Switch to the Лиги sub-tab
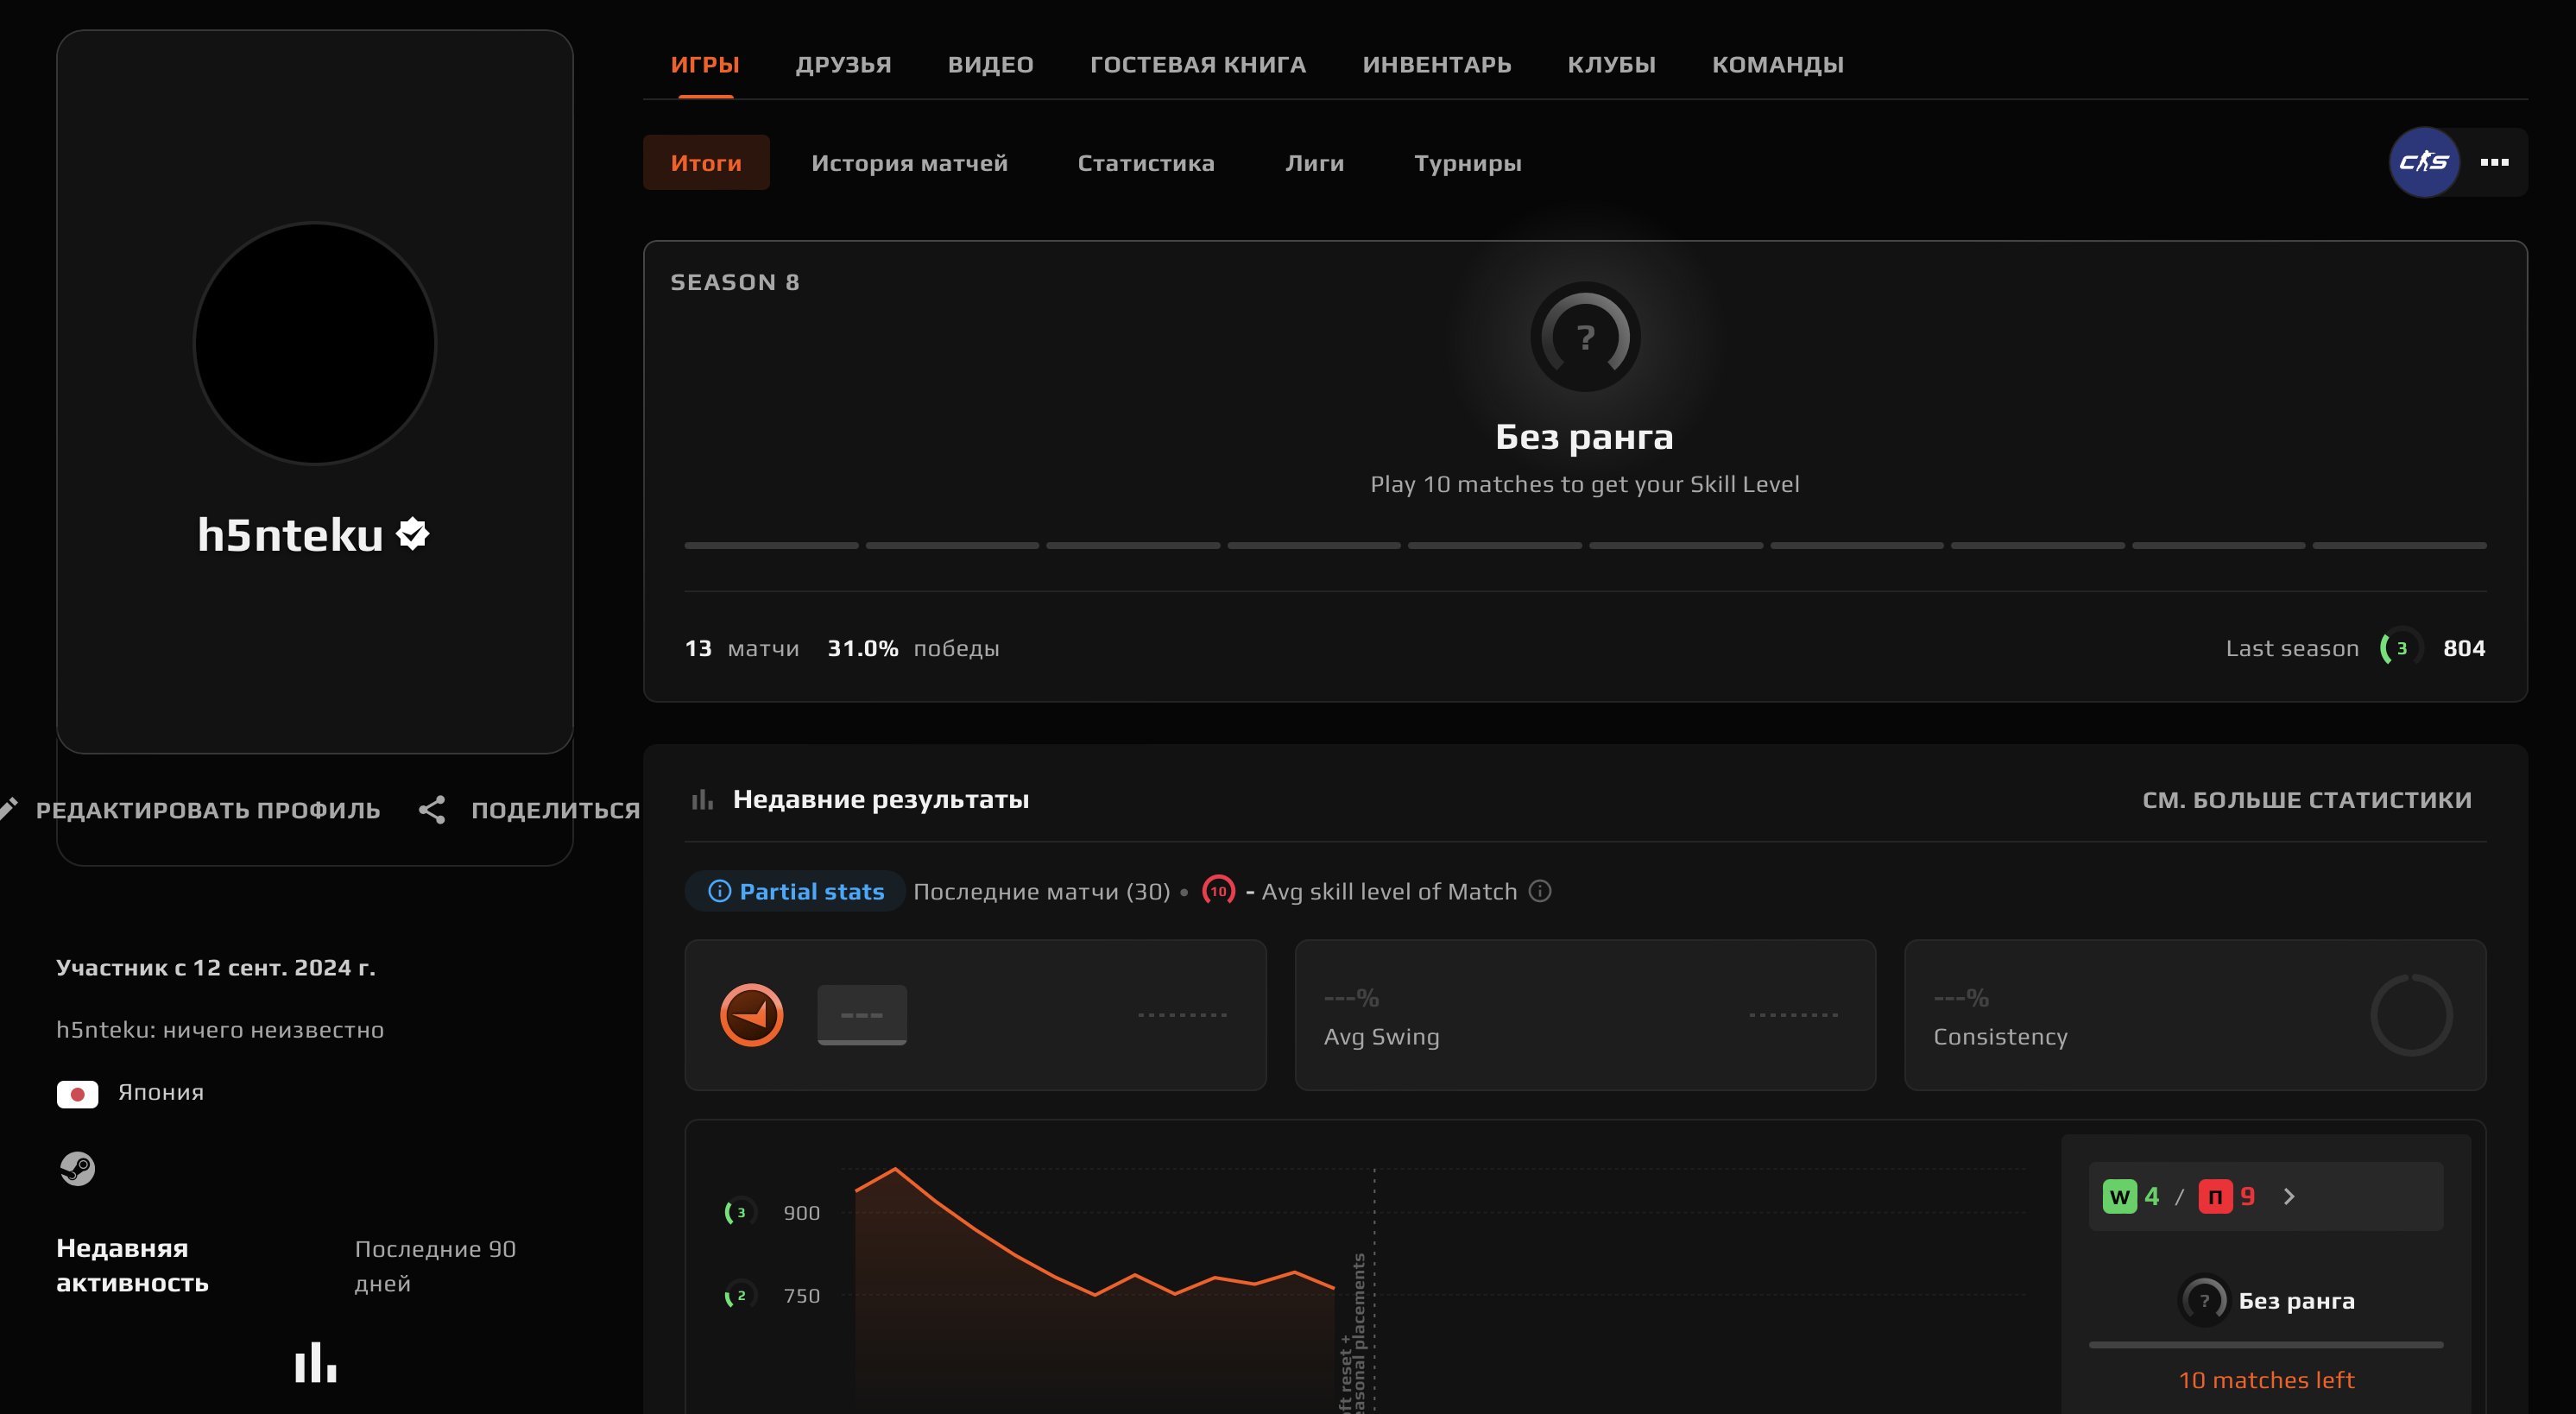 point(1314,163)
